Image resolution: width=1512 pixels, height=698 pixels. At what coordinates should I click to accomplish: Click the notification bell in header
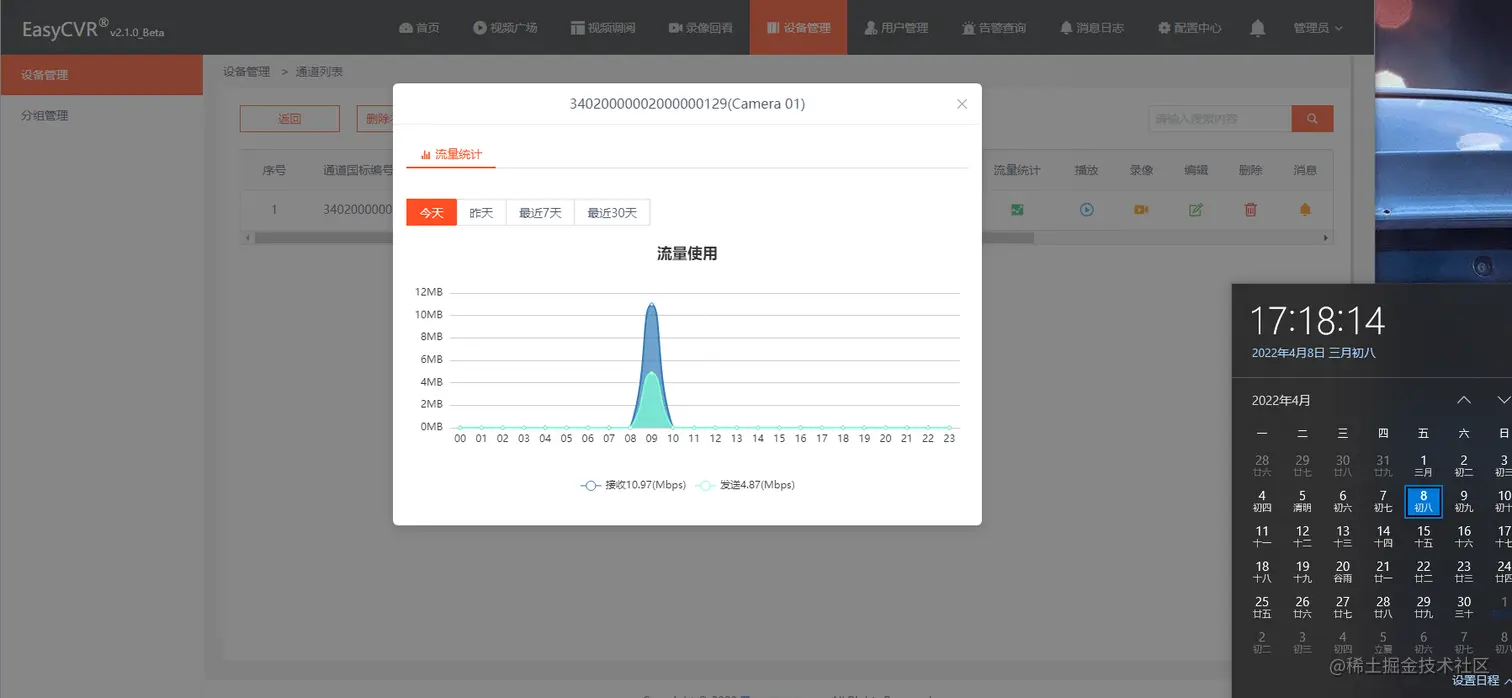point(1257,28)
